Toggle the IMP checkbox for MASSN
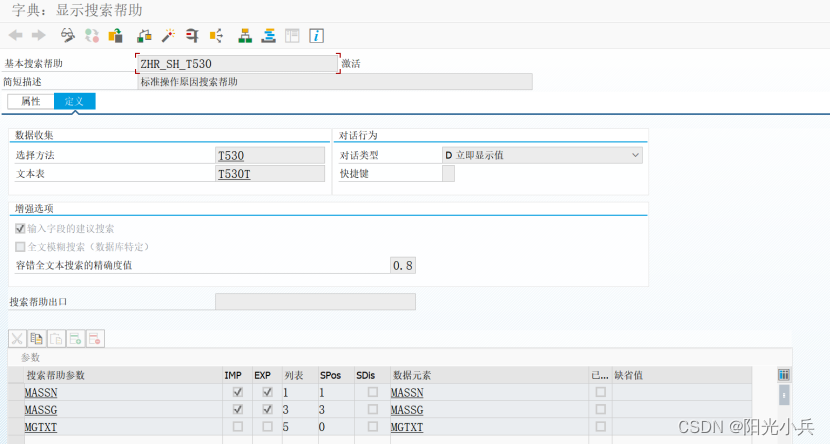 [x=238, y=392]
